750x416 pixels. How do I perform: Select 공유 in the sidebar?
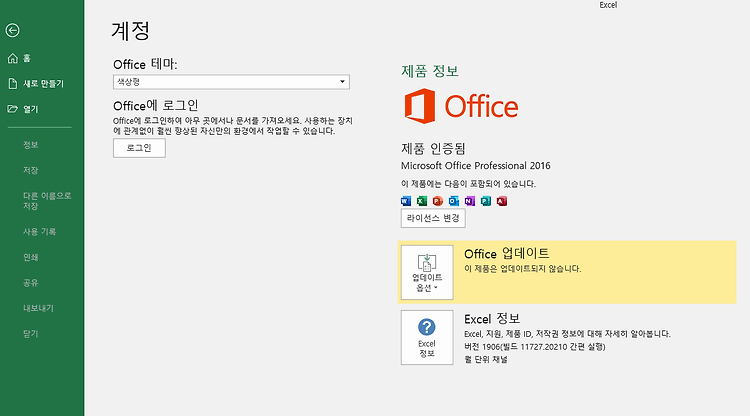(x=31, y=283)
